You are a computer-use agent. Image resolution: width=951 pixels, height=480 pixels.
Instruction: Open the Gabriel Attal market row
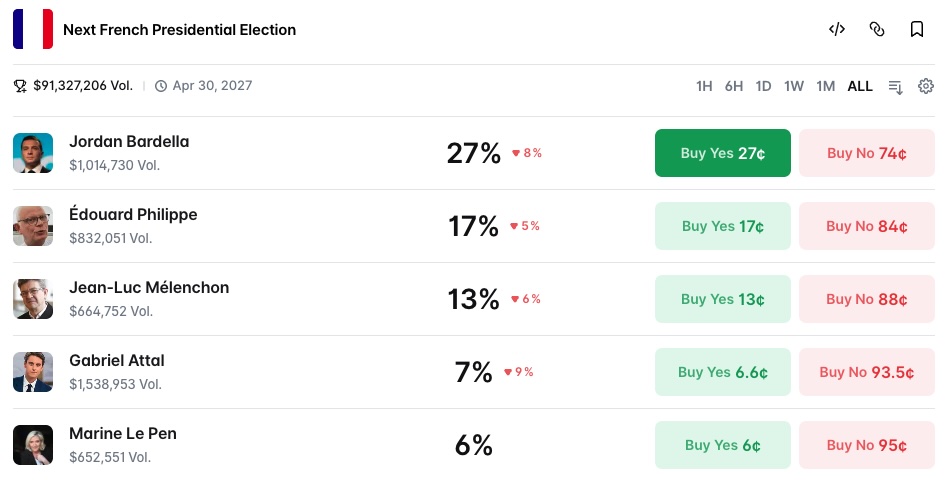pyautogui.click(x=474, y=372)
